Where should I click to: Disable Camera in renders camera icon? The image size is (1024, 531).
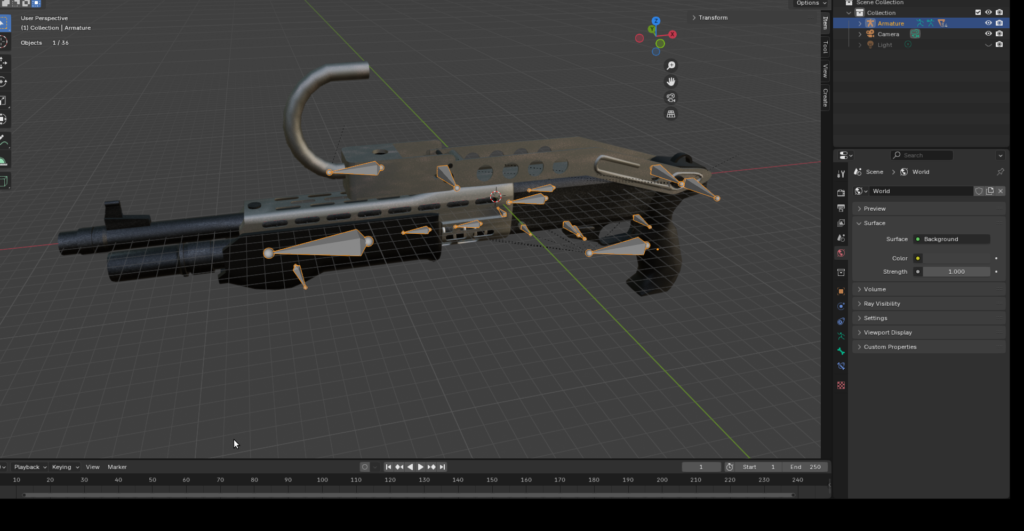click(999, 34)
